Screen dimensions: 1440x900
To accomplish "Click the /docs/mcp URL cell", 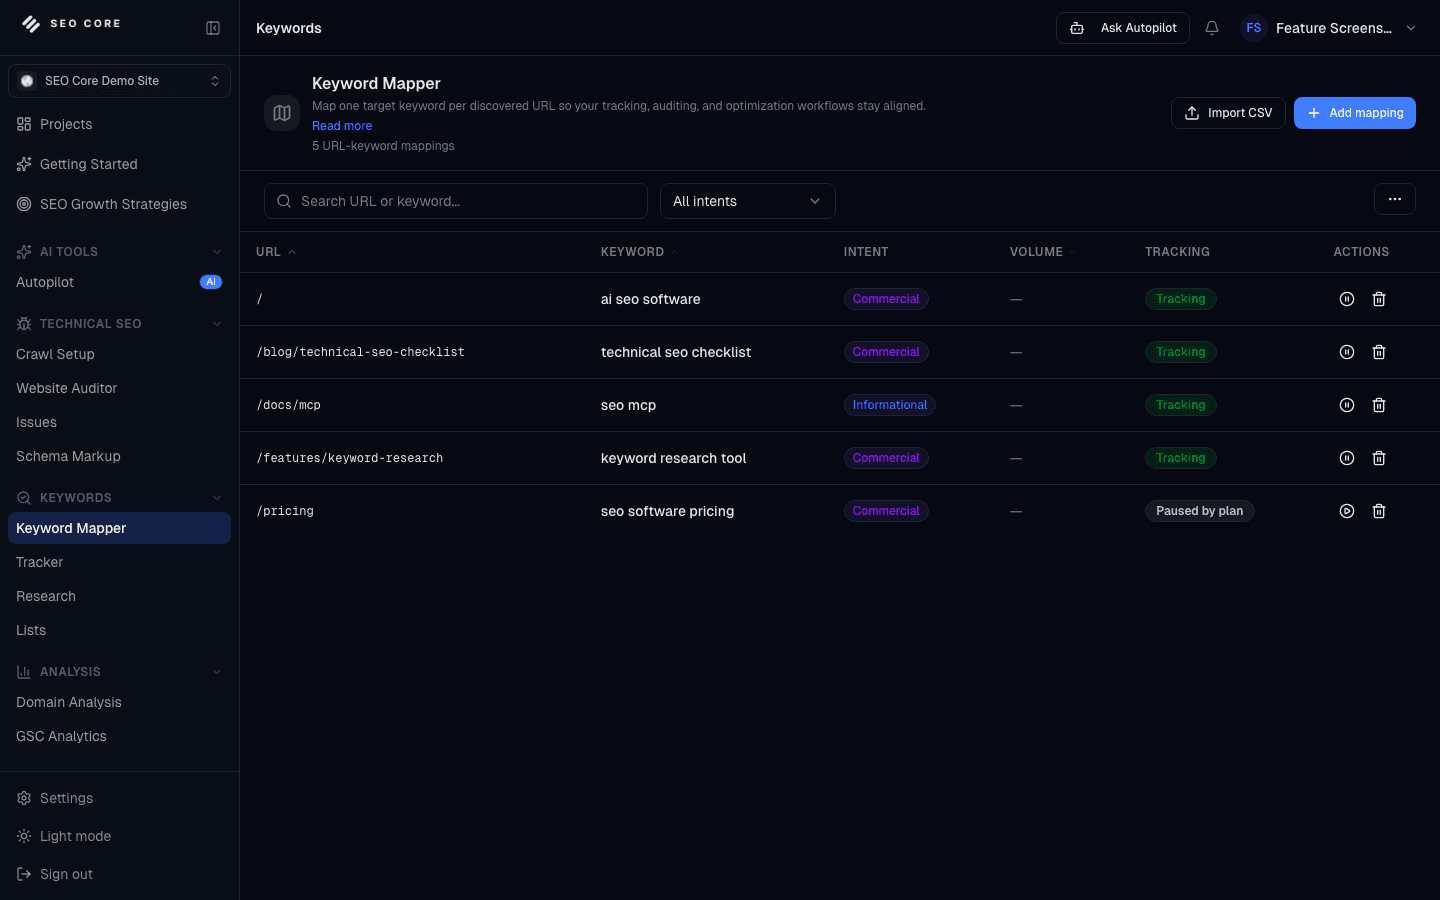I will (x=289, y=405).
